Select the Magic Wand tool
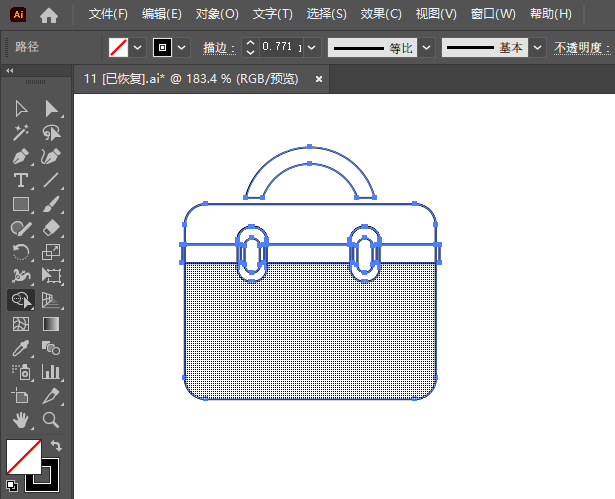This screenshot has height=499, width=615. tap(20, 132)
